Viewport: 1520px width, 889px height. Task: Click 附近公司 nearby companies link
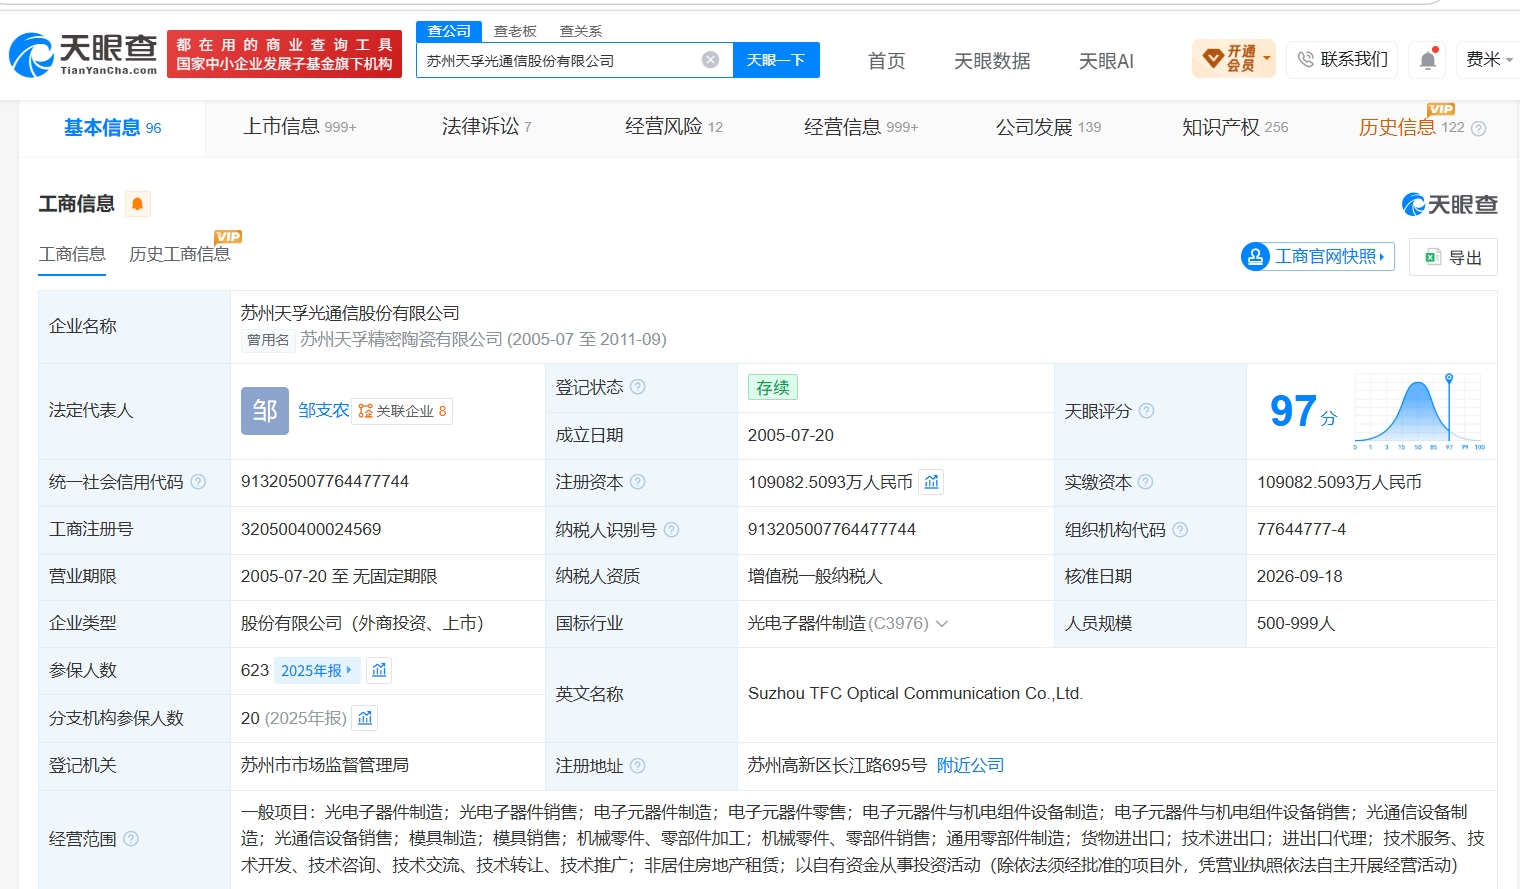(970, 766)
